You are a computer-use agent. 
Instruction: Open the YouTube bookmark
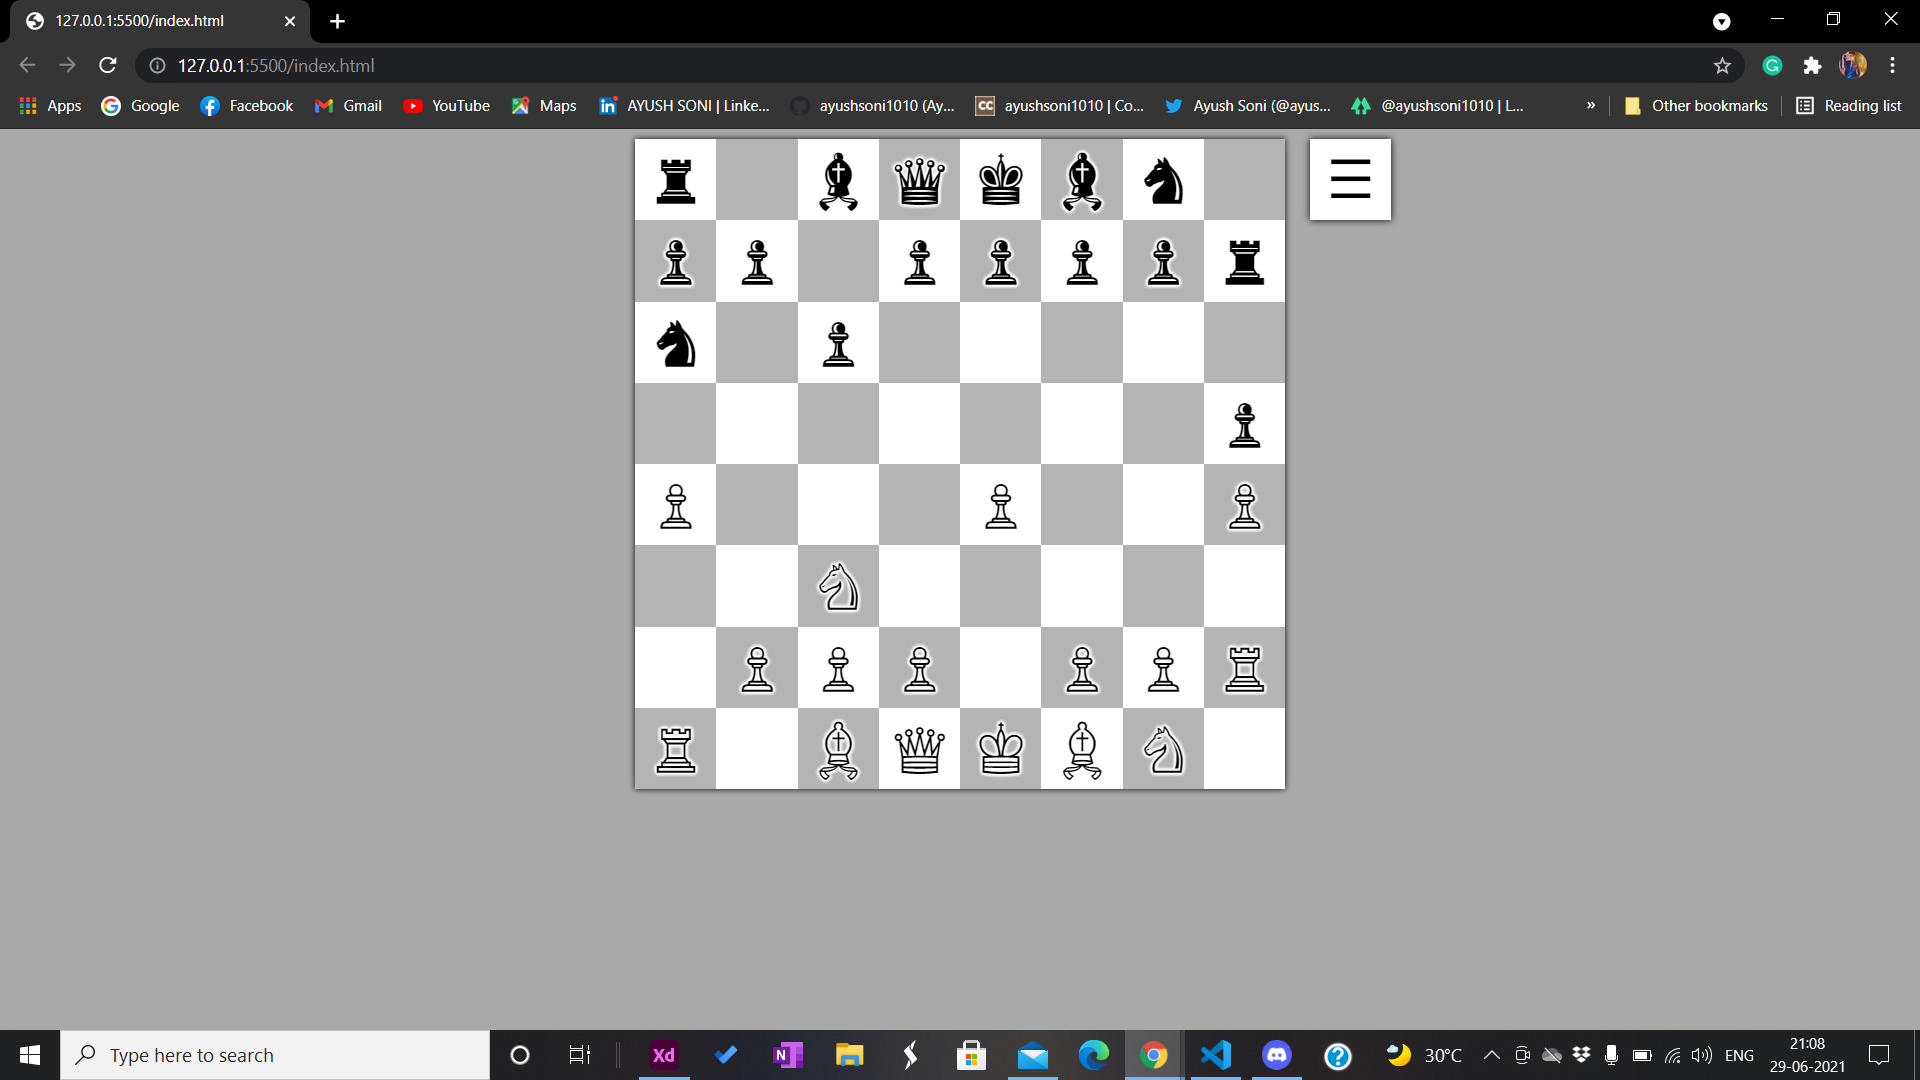tap(446, 106)
